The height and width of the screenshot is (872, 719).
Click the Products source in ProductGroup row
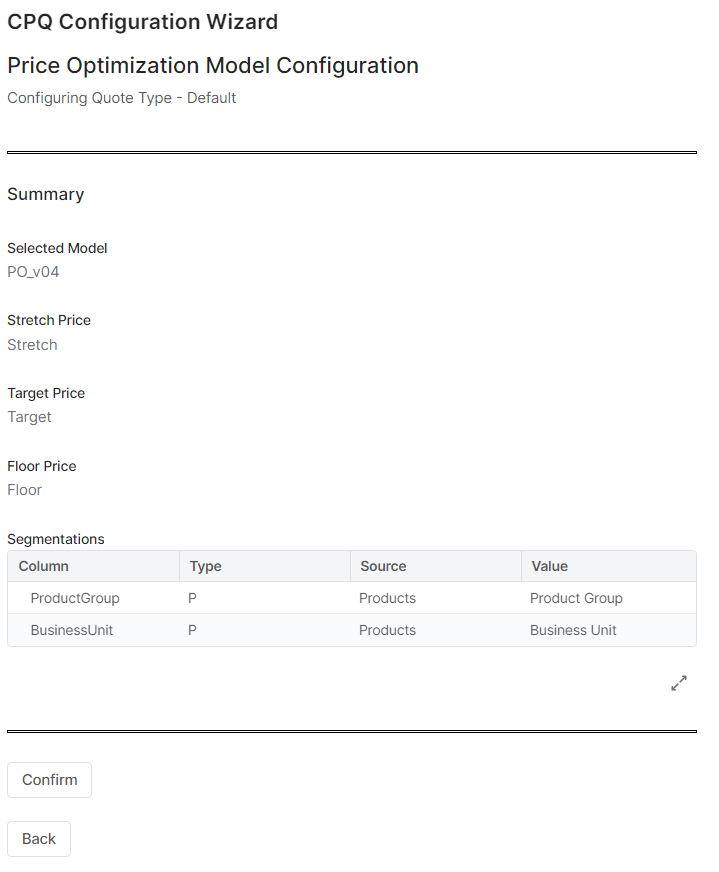(x=387, y=598)
